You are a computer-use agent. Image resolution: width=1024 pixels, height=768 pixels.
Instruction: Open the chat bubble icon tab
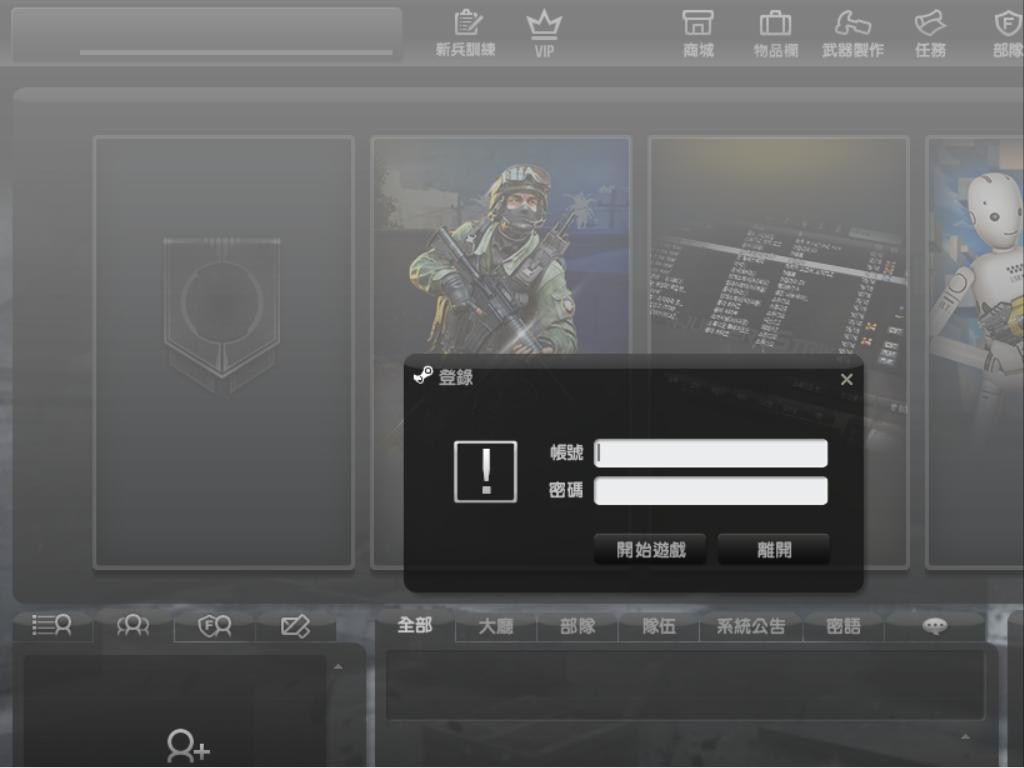tap(935, 626)
